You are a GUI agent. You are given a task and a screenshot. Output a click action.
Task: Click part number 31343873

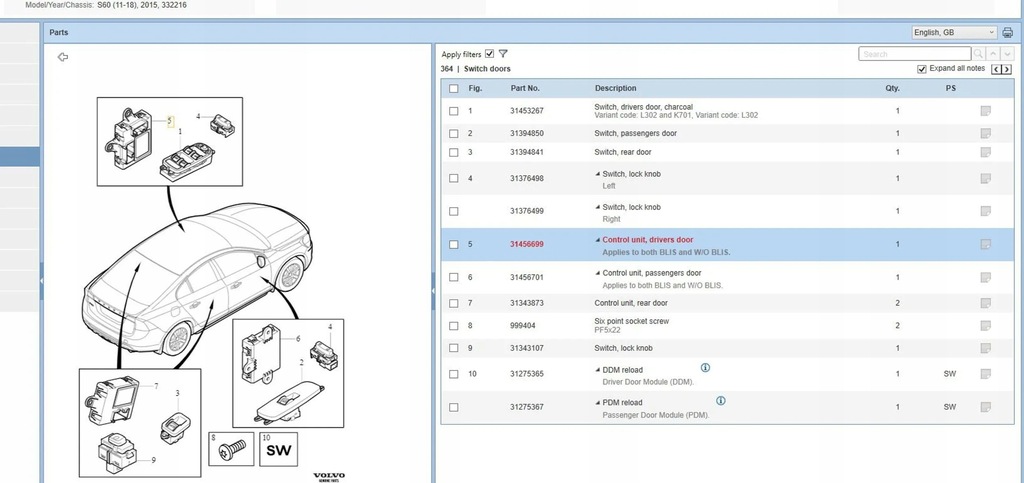point(526,303)
